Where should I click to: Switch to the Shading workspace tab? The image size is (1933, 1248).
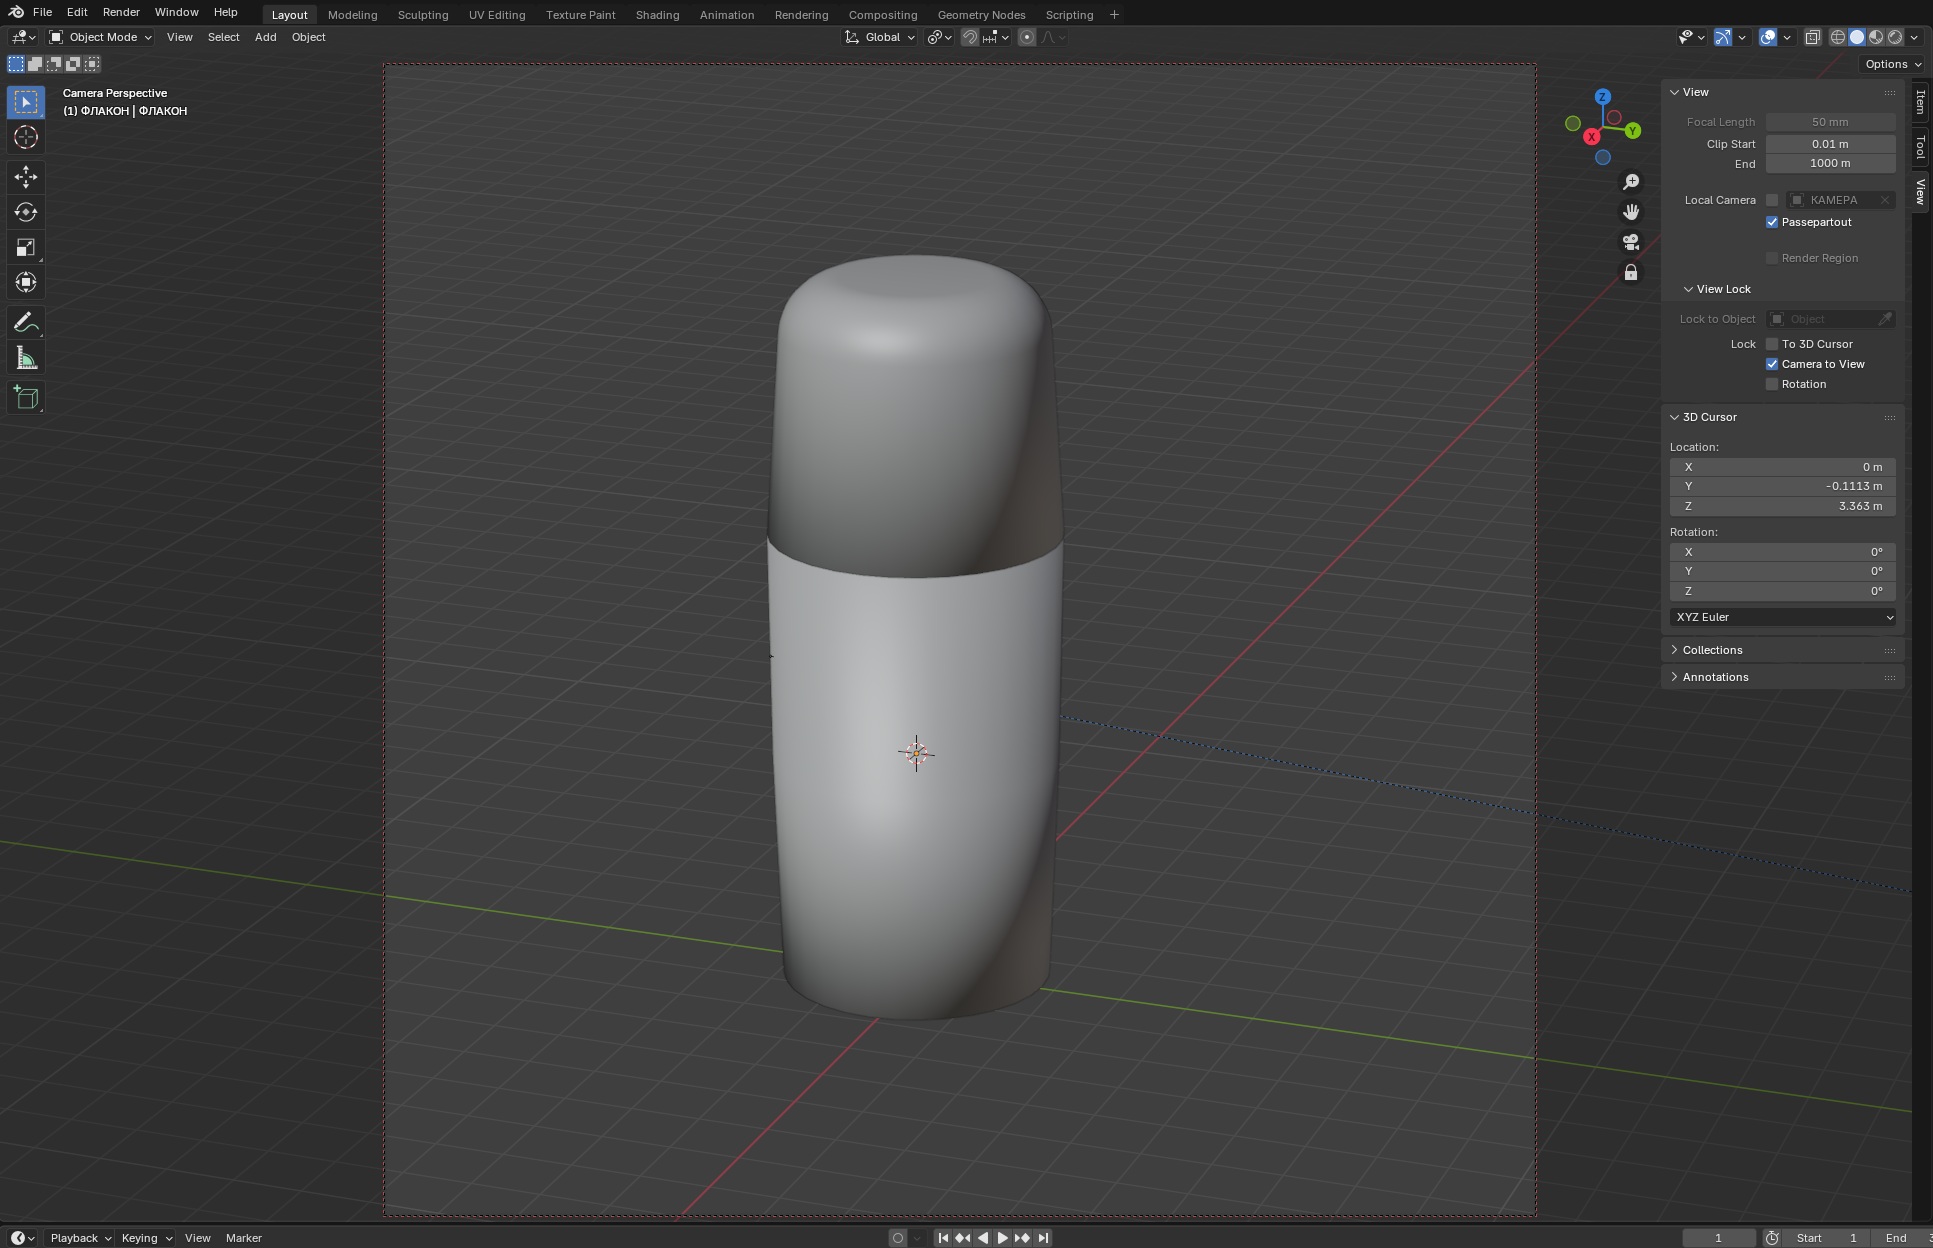point(657,15)
